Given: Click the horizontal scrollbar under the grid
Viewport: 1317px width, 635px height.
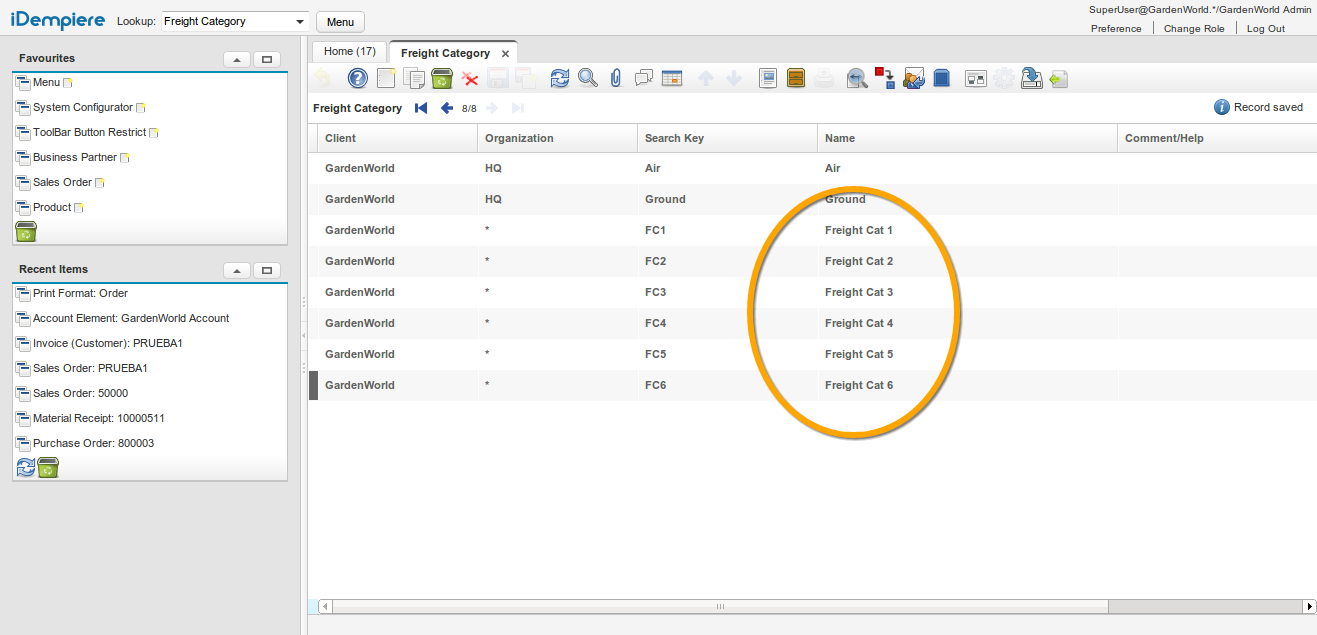Looking at the screenshot, I should point(719,607).
